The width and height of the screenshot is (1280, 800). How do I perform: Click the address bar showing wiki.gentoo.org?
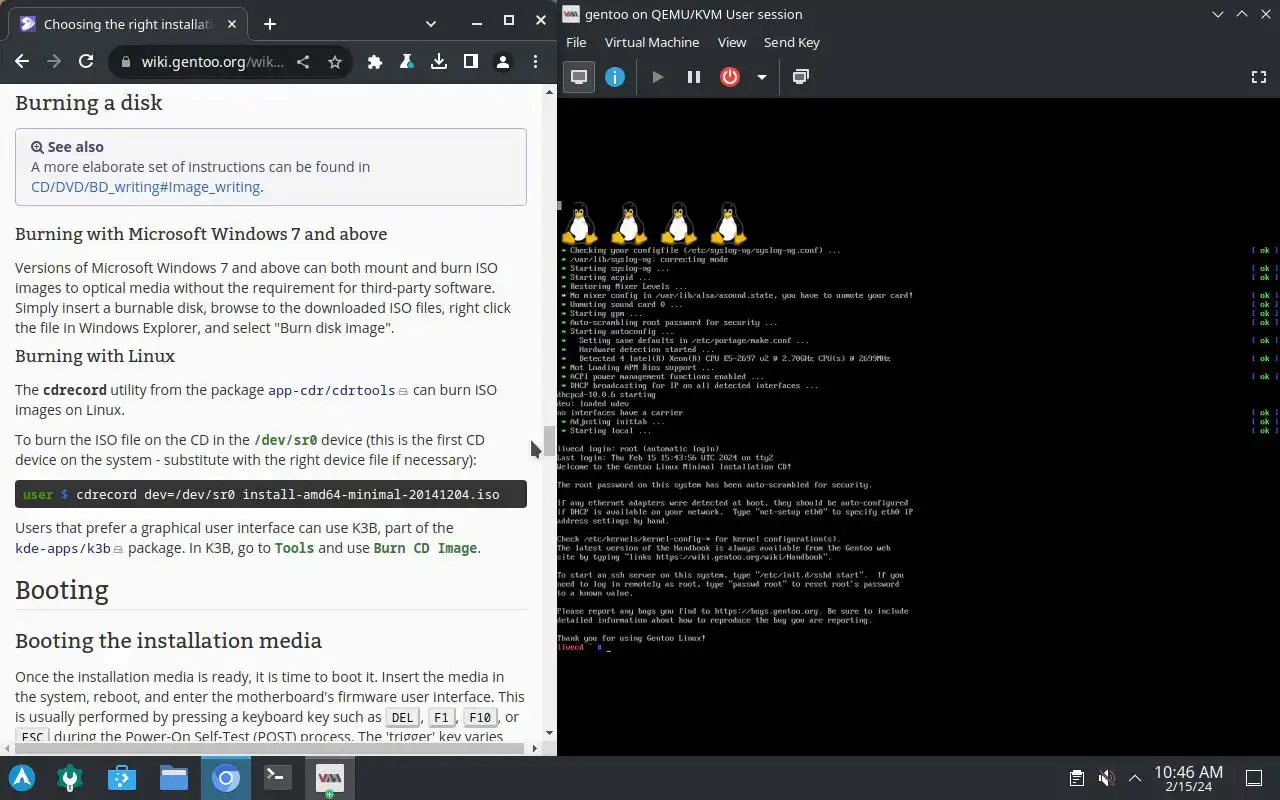212,62
